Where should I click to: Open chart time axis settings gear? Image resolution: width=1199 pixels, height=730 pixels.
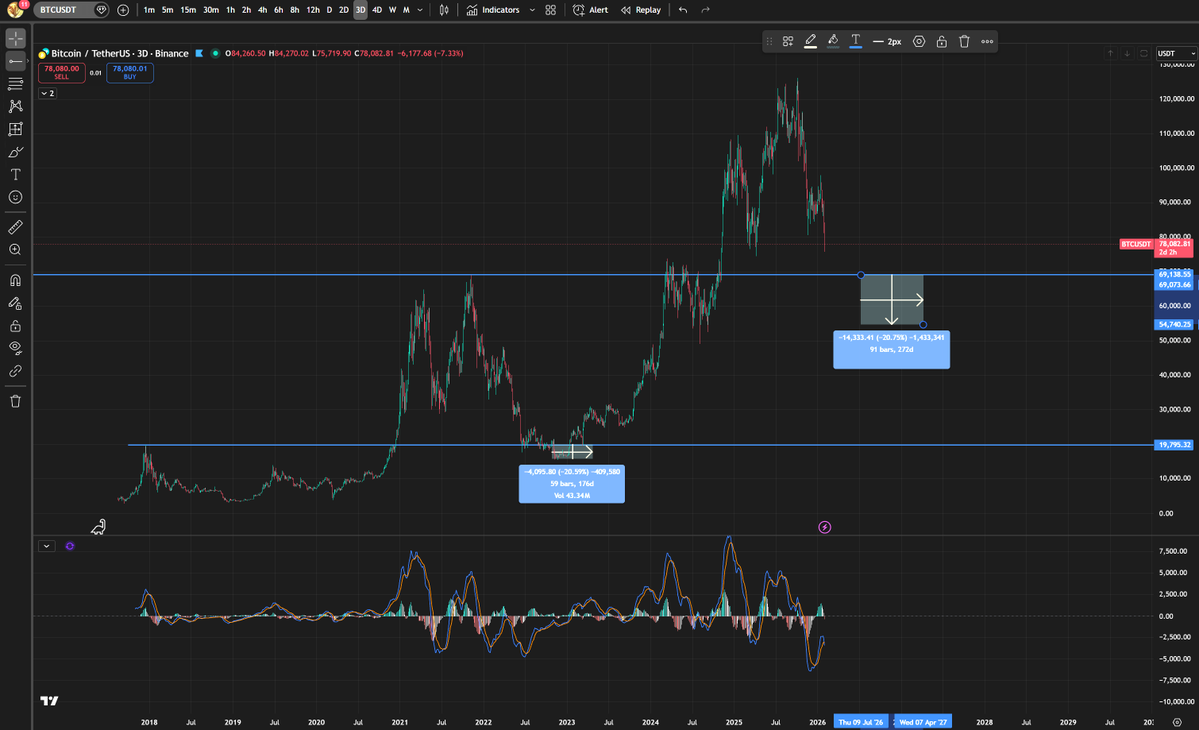(1177, 722)
